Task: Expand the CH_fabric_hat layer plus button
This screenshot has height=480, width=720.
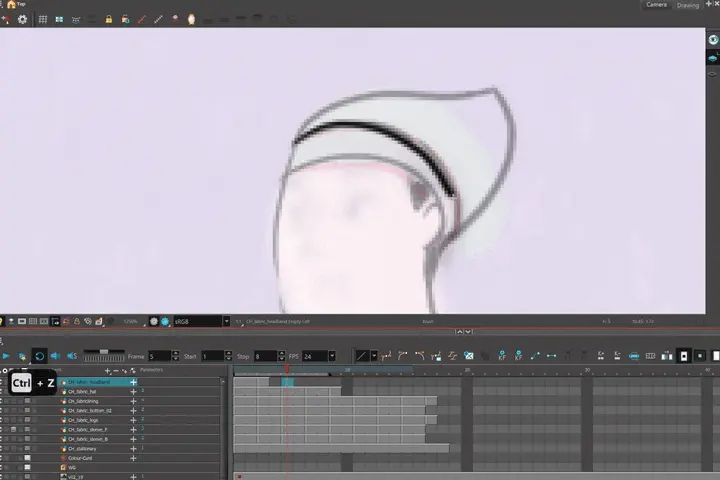Action: pyautogui.click(x=133, y=392)
